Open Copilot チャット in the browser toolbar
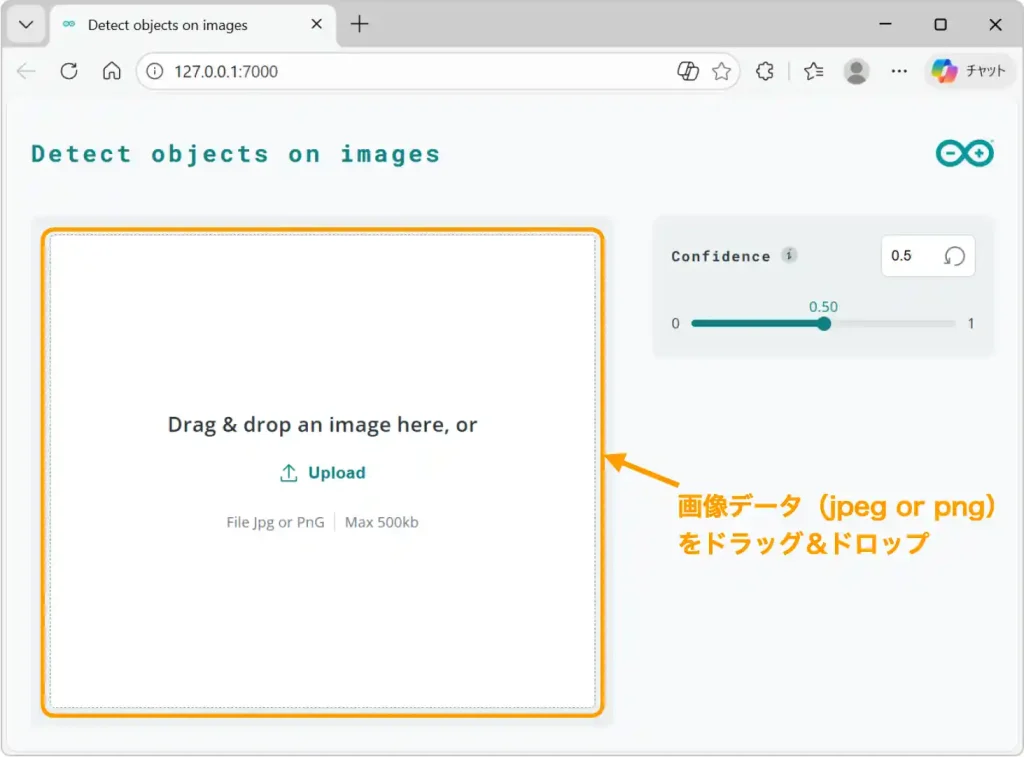1024x757 pixels. 968,71
